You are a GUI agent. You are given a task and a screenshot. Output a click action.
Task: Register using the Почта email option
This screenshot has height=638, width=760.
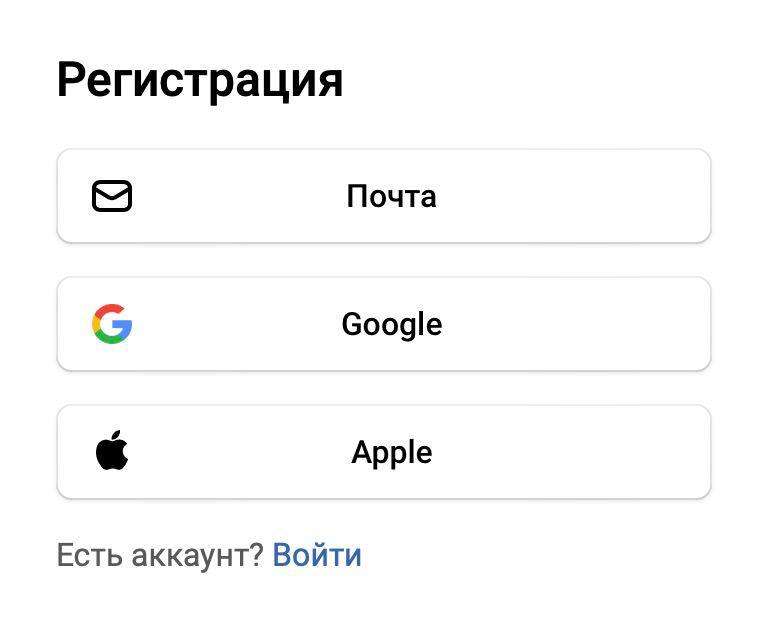pyautogui.click(x=383, y=196)
